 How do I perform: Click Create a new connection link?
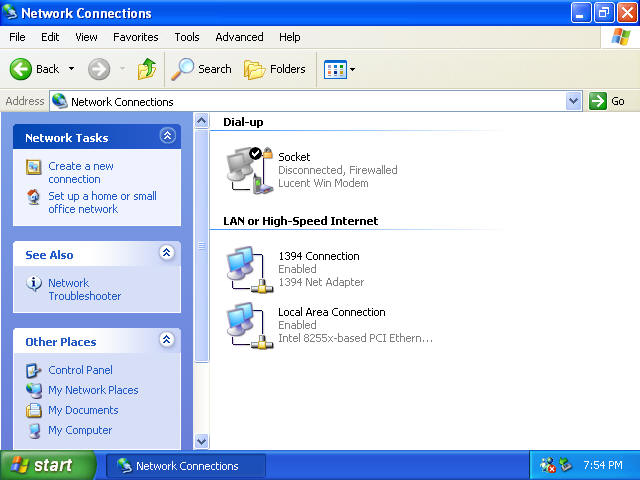(81, 172)
